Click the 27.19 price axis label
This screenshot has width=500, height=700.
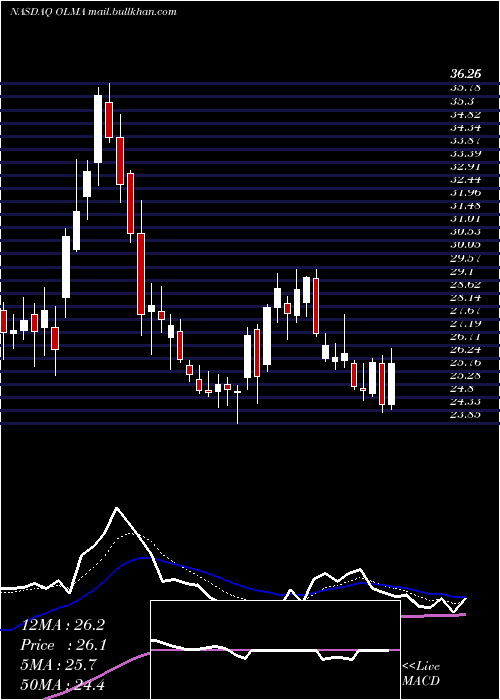click(466, 323)
